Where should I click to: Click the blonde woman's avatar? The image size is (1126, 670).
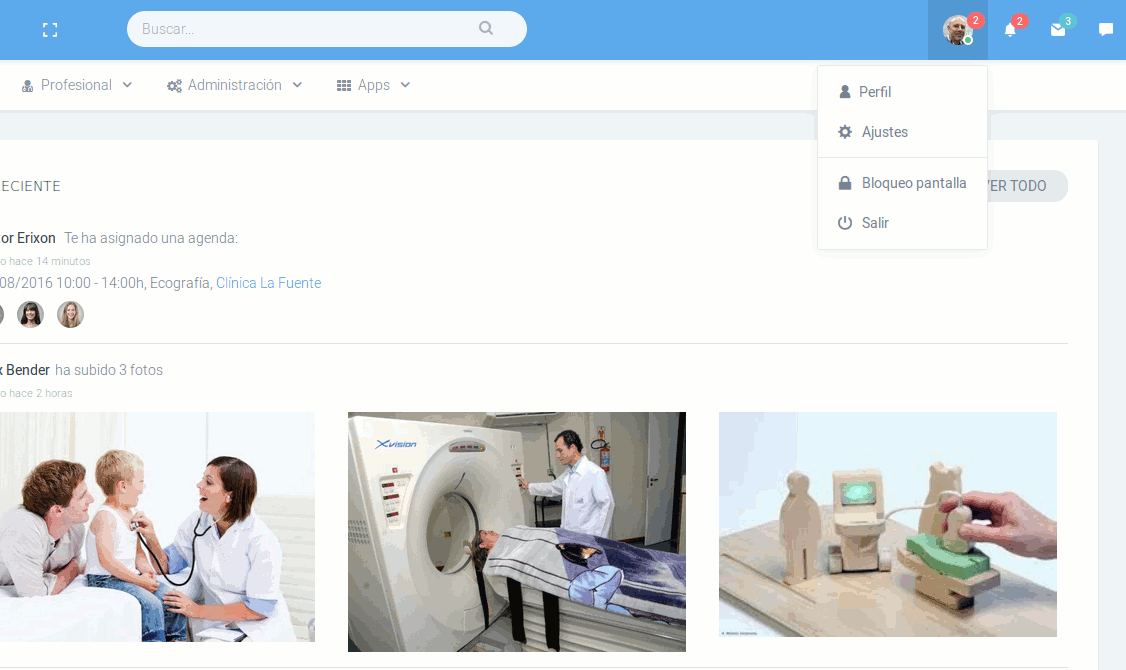pos(70,315)
